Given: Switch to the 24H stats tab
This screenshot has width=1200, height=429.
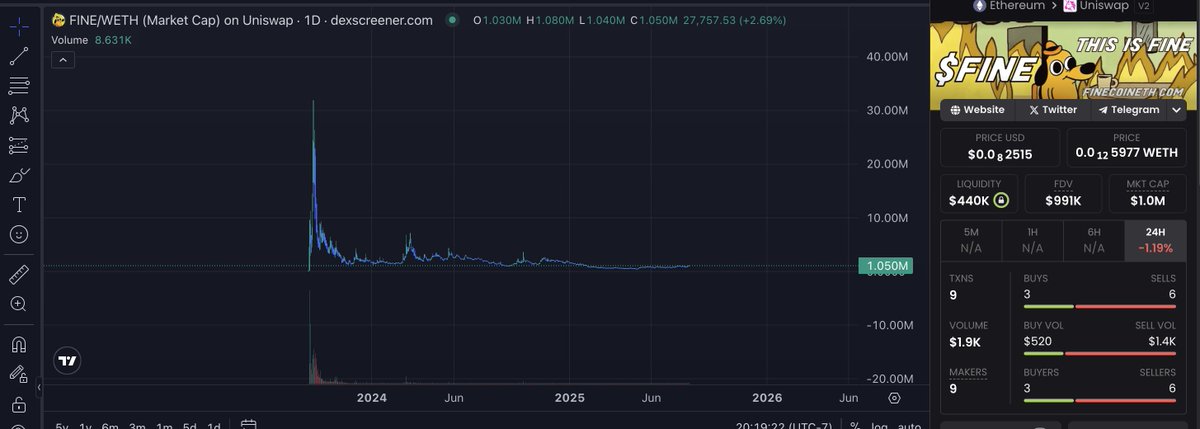Looking at the screenshot, I should click(x=1156, y=239).
